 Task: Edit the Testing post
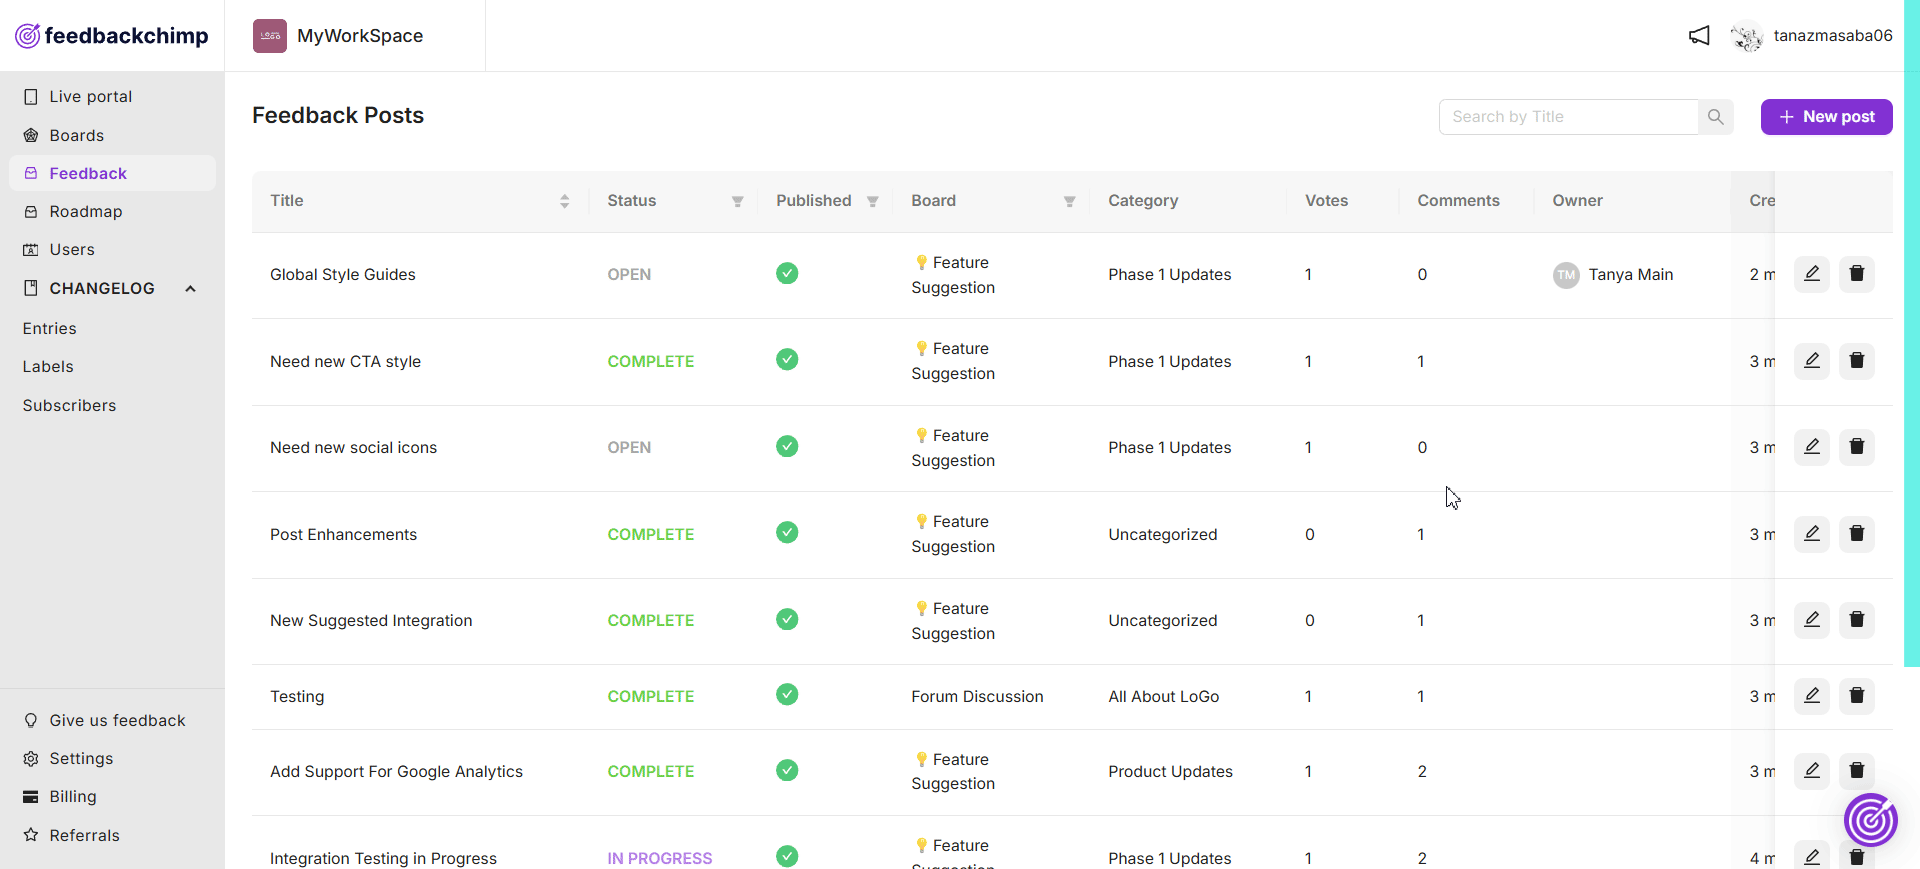(x=1811, y=696)
